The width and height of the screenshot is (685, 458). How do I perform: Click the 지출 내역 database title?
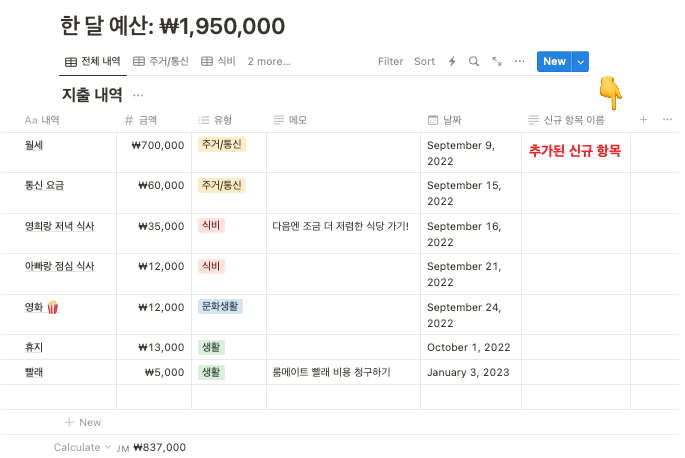pos(92,95)
